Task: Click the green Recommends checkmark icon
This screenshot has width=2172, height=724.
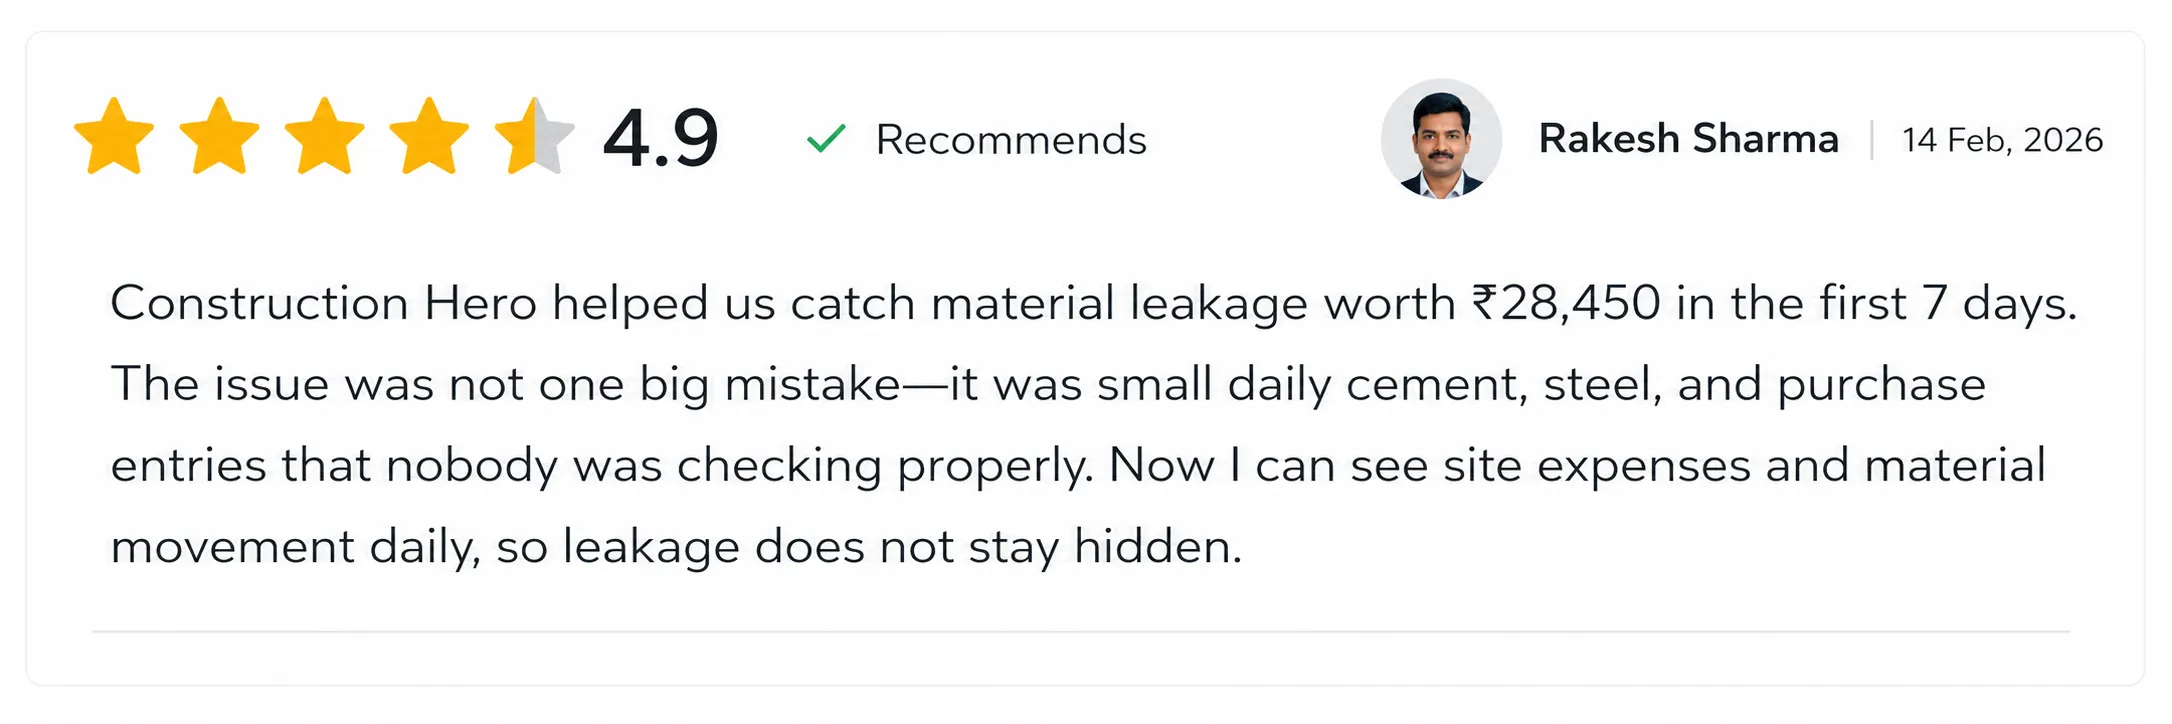Action: pos(827,139)
